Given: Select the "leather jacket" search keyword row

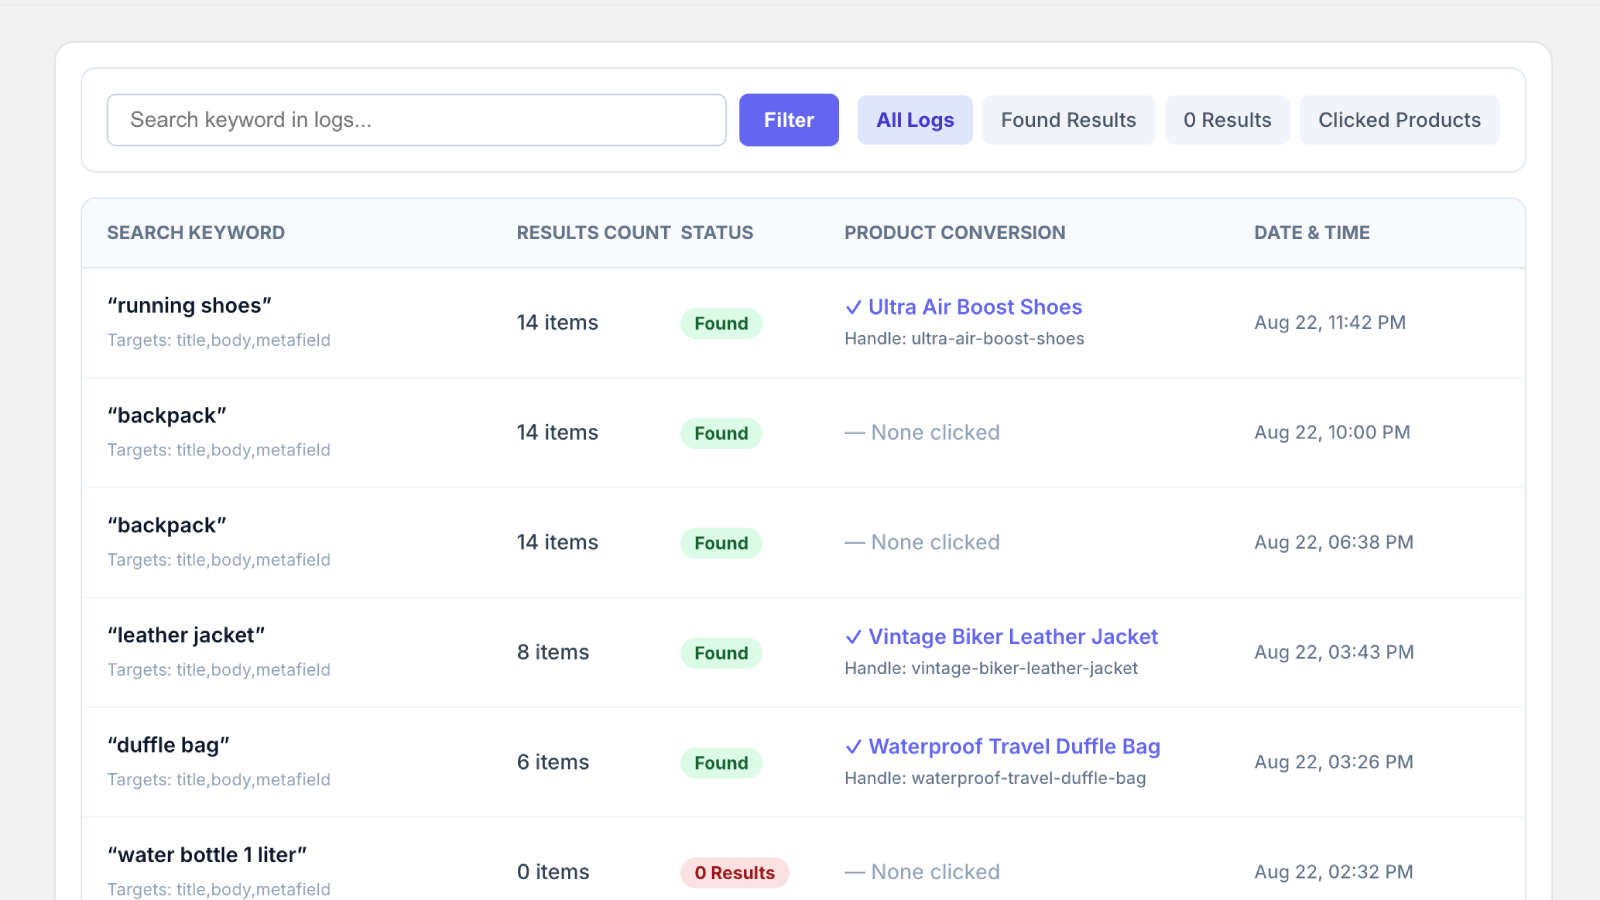Looking at the screenshot, I should 803,652.
